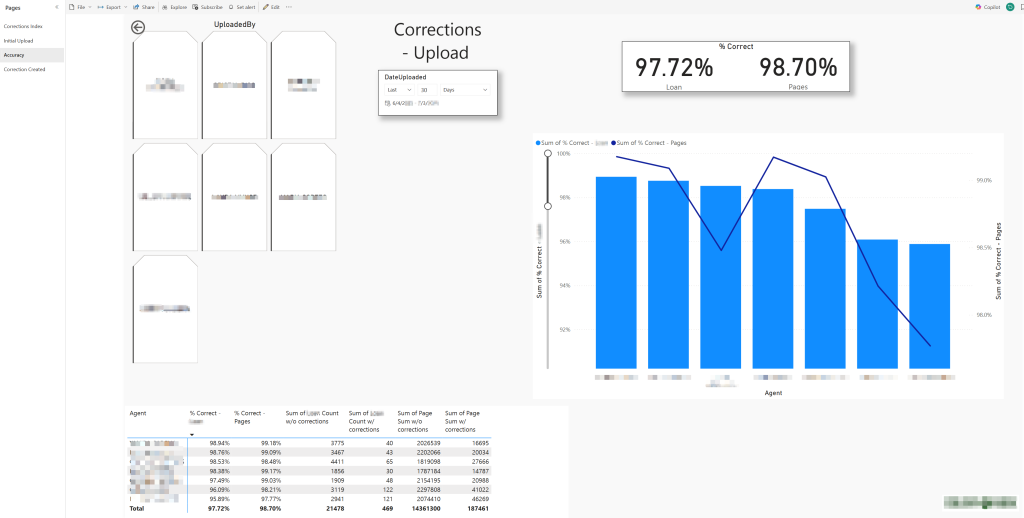
Task: Click the 97.72% Loan card value
Action: pyautogui.click(x=674, y=67)
